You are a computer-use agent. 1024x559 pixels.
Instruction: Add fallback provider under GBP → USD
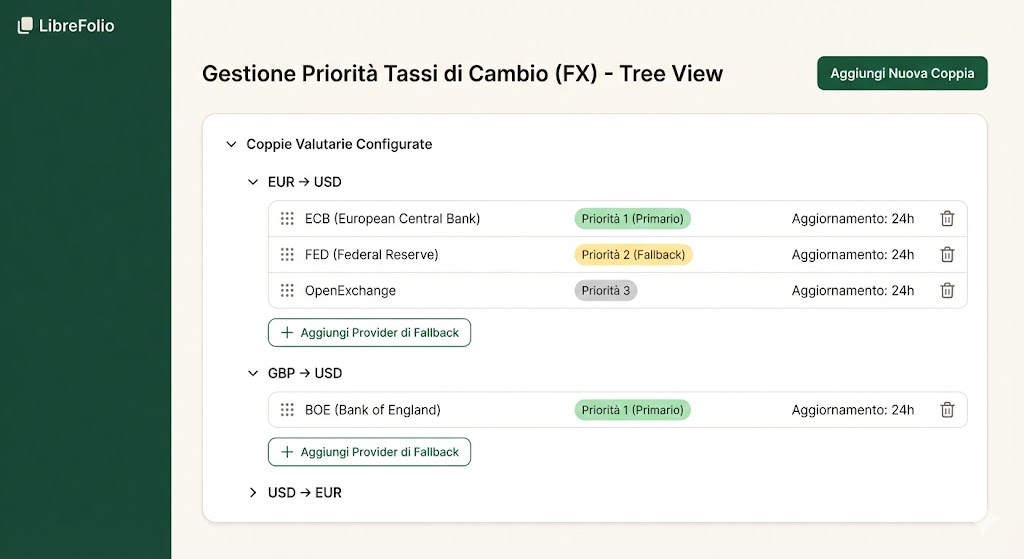click(369, 452)
